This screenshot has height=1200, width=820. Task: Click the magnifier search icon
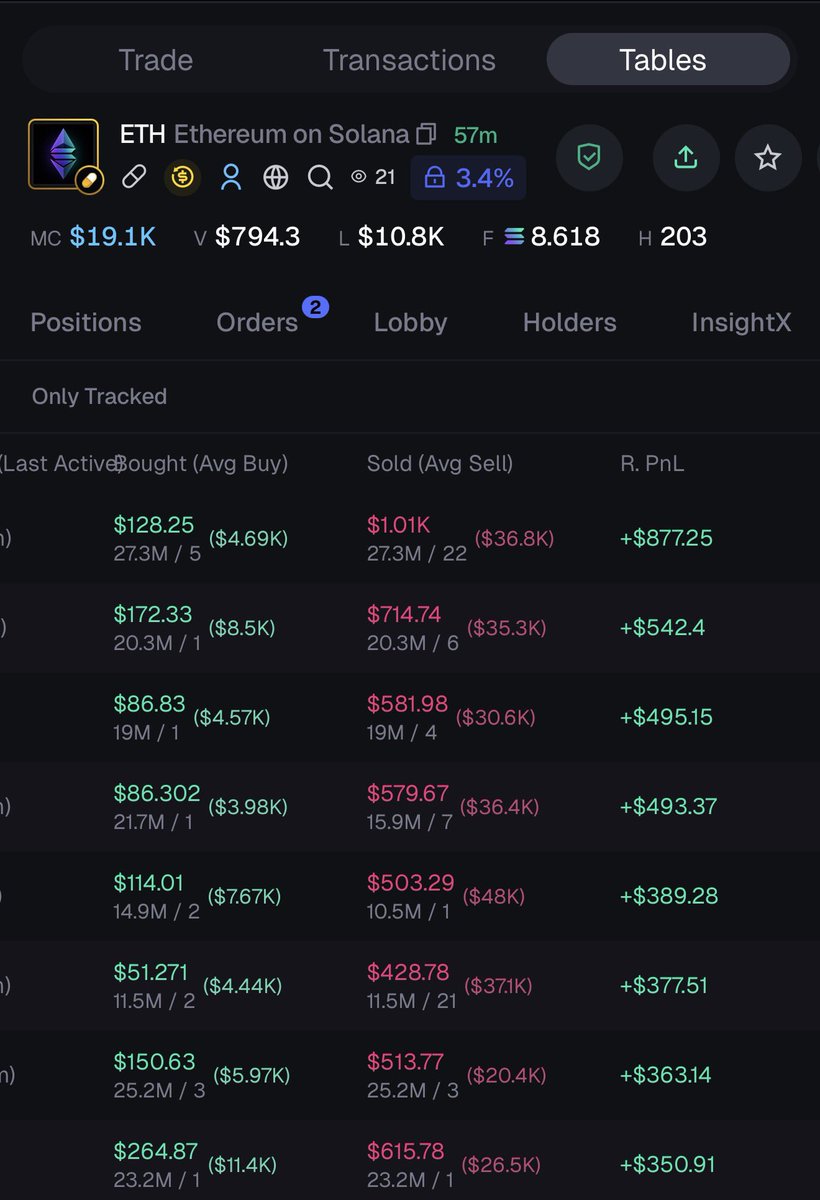click(x=320, y=178)
